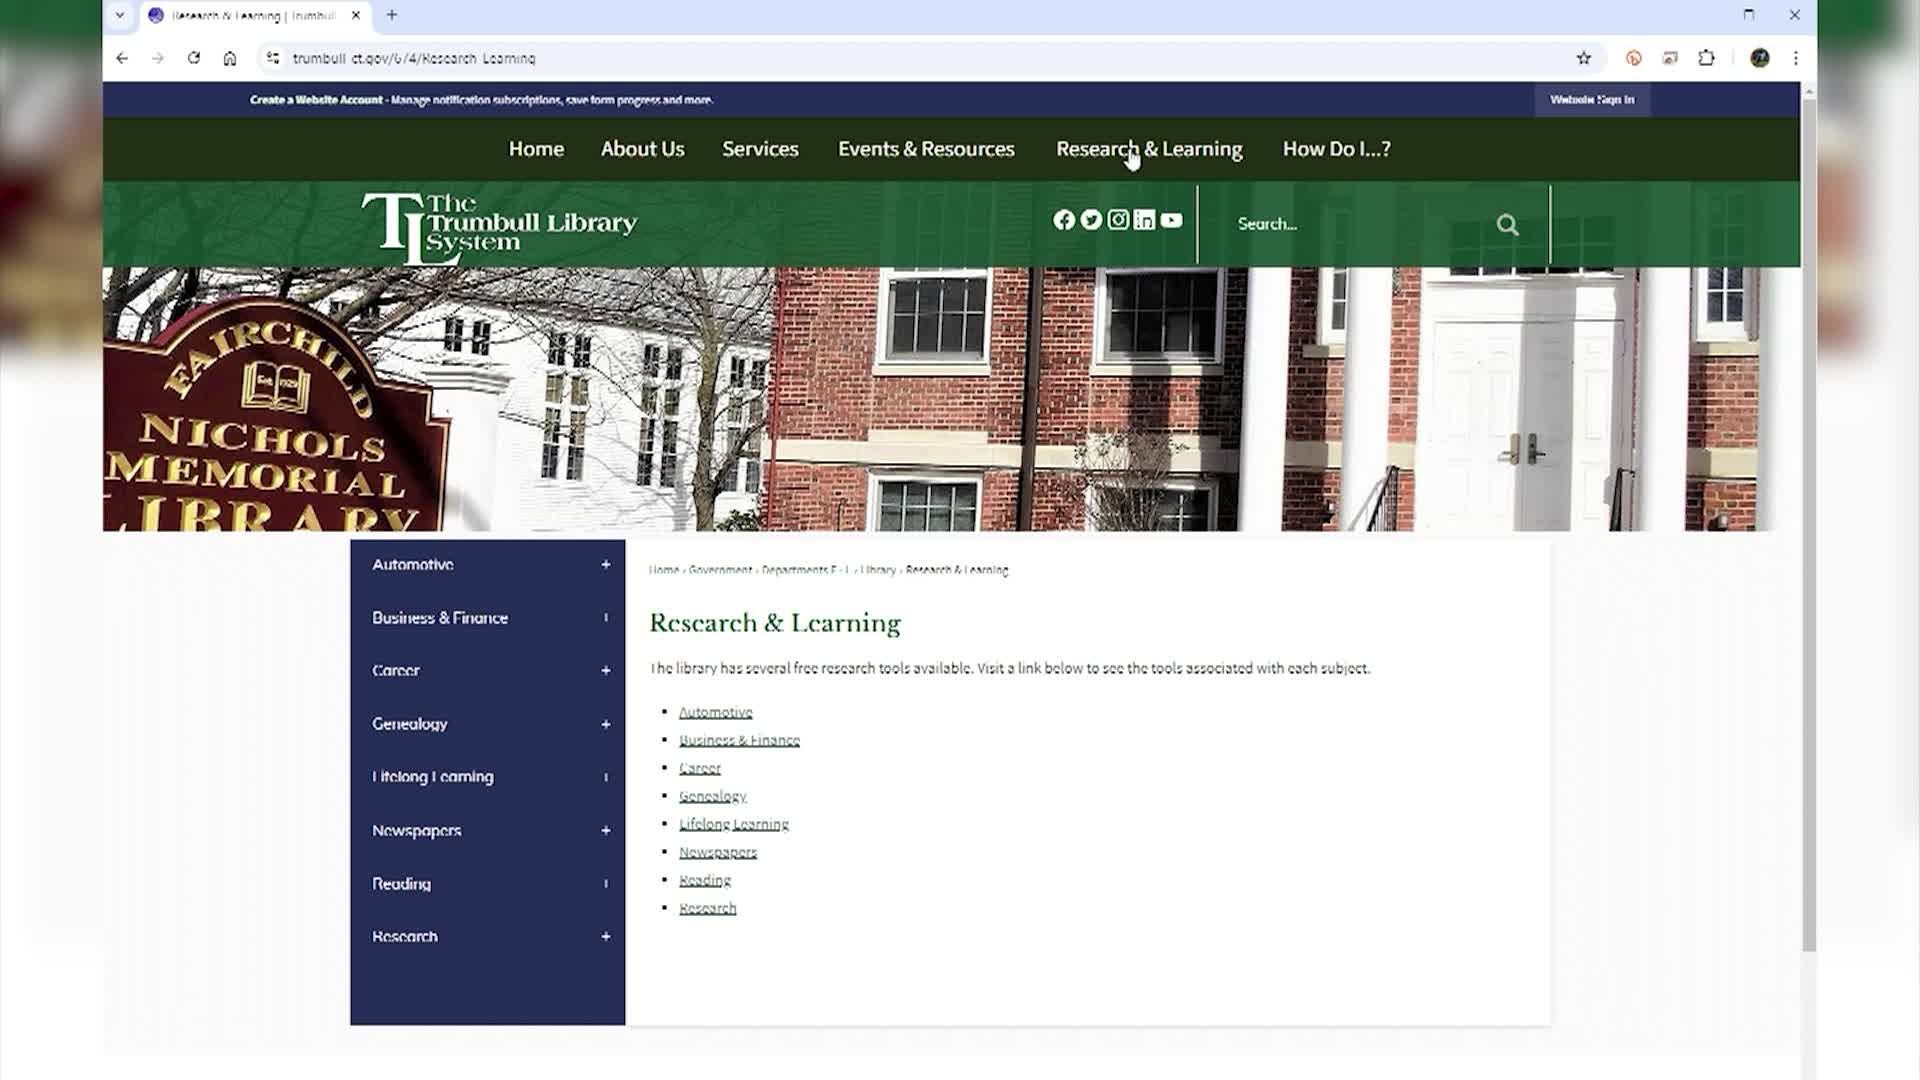Follow the Genealogy link in the list
The width and height of the screenshot is (1920, 1080).
(x=713, y=796)
